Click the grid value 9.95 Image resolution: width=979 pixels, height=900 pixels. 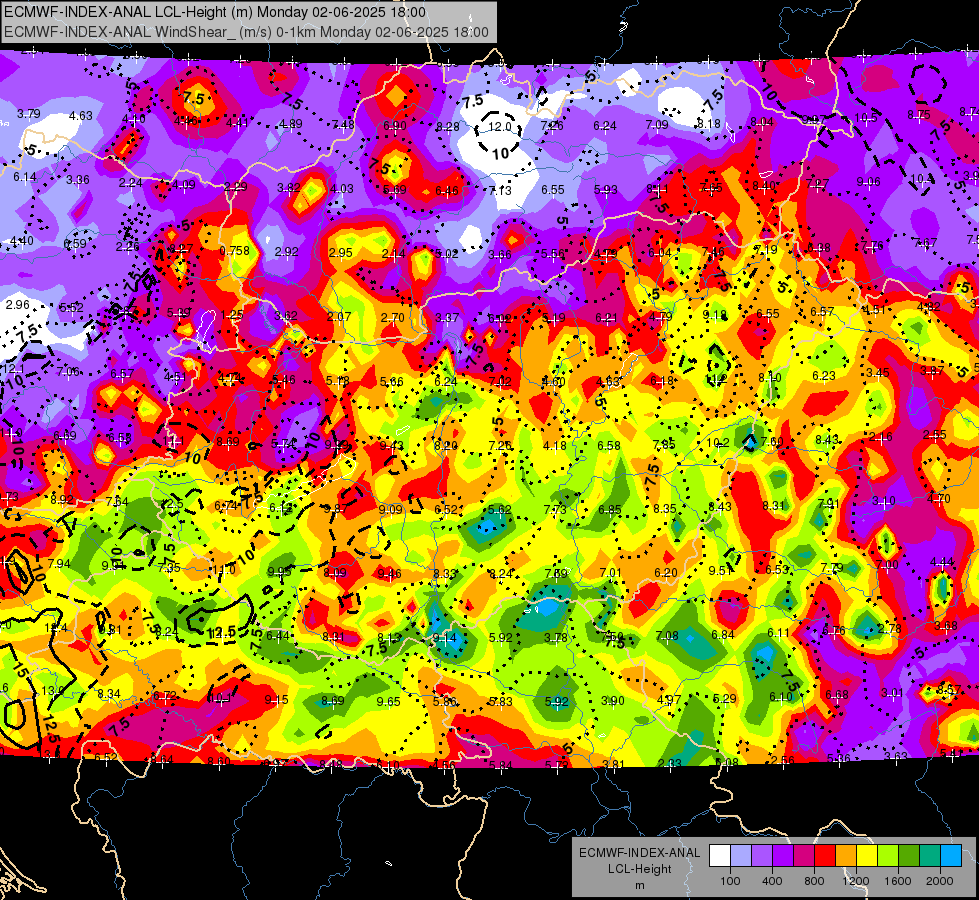point(279,571)
